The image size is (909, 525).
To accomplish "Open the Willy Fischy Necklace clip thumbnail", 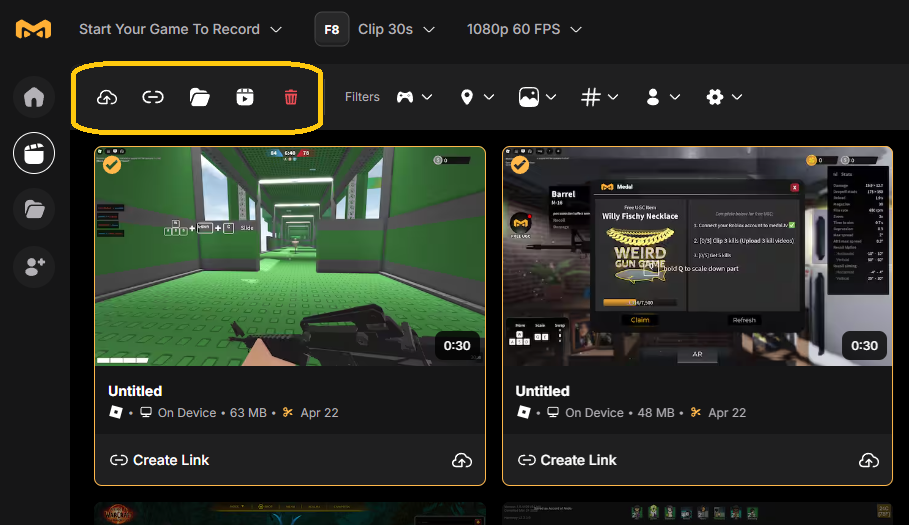I will point(697,256).
